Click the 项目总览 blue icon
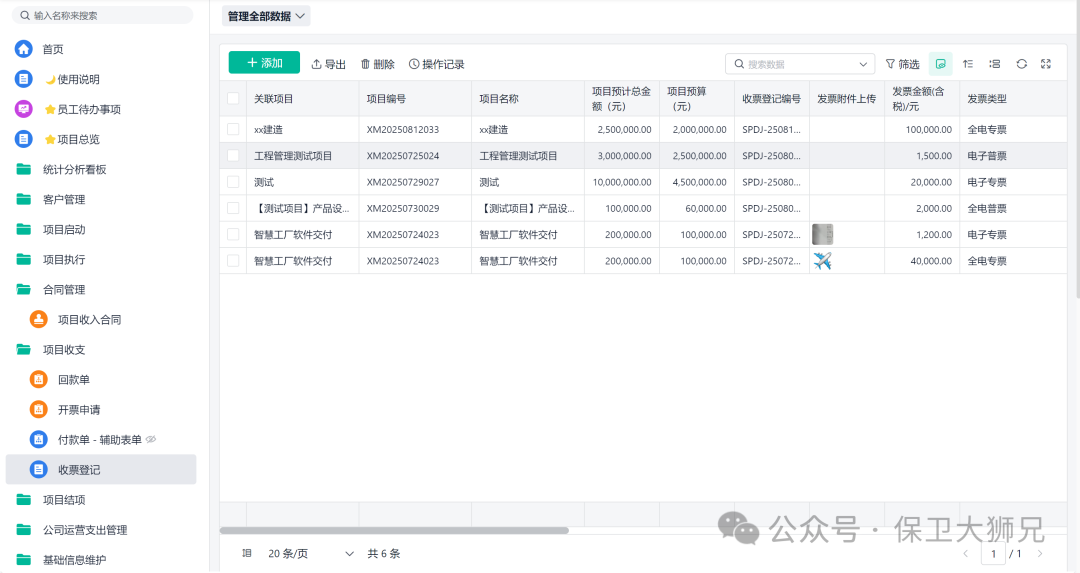This screenshot has height=573, width=1080. [23, 139]
